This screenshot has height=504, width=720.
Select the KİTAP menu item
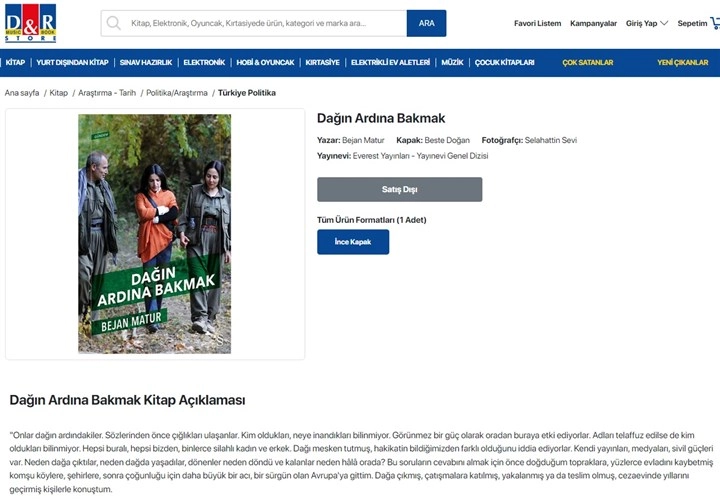pyautogui.click(x=15, y=62)
